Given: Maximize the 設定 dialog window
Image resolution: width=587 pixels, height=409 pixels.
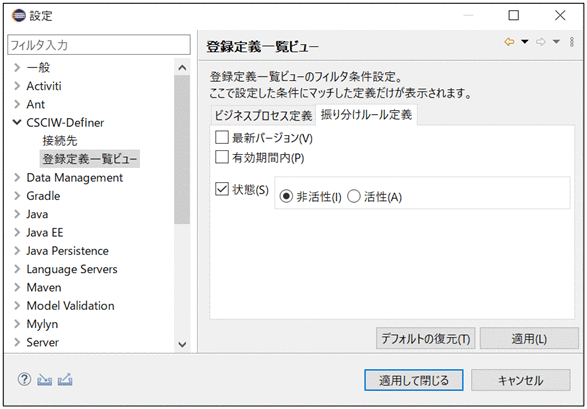Looking at the screenshot, I should (x=514, y=15).
